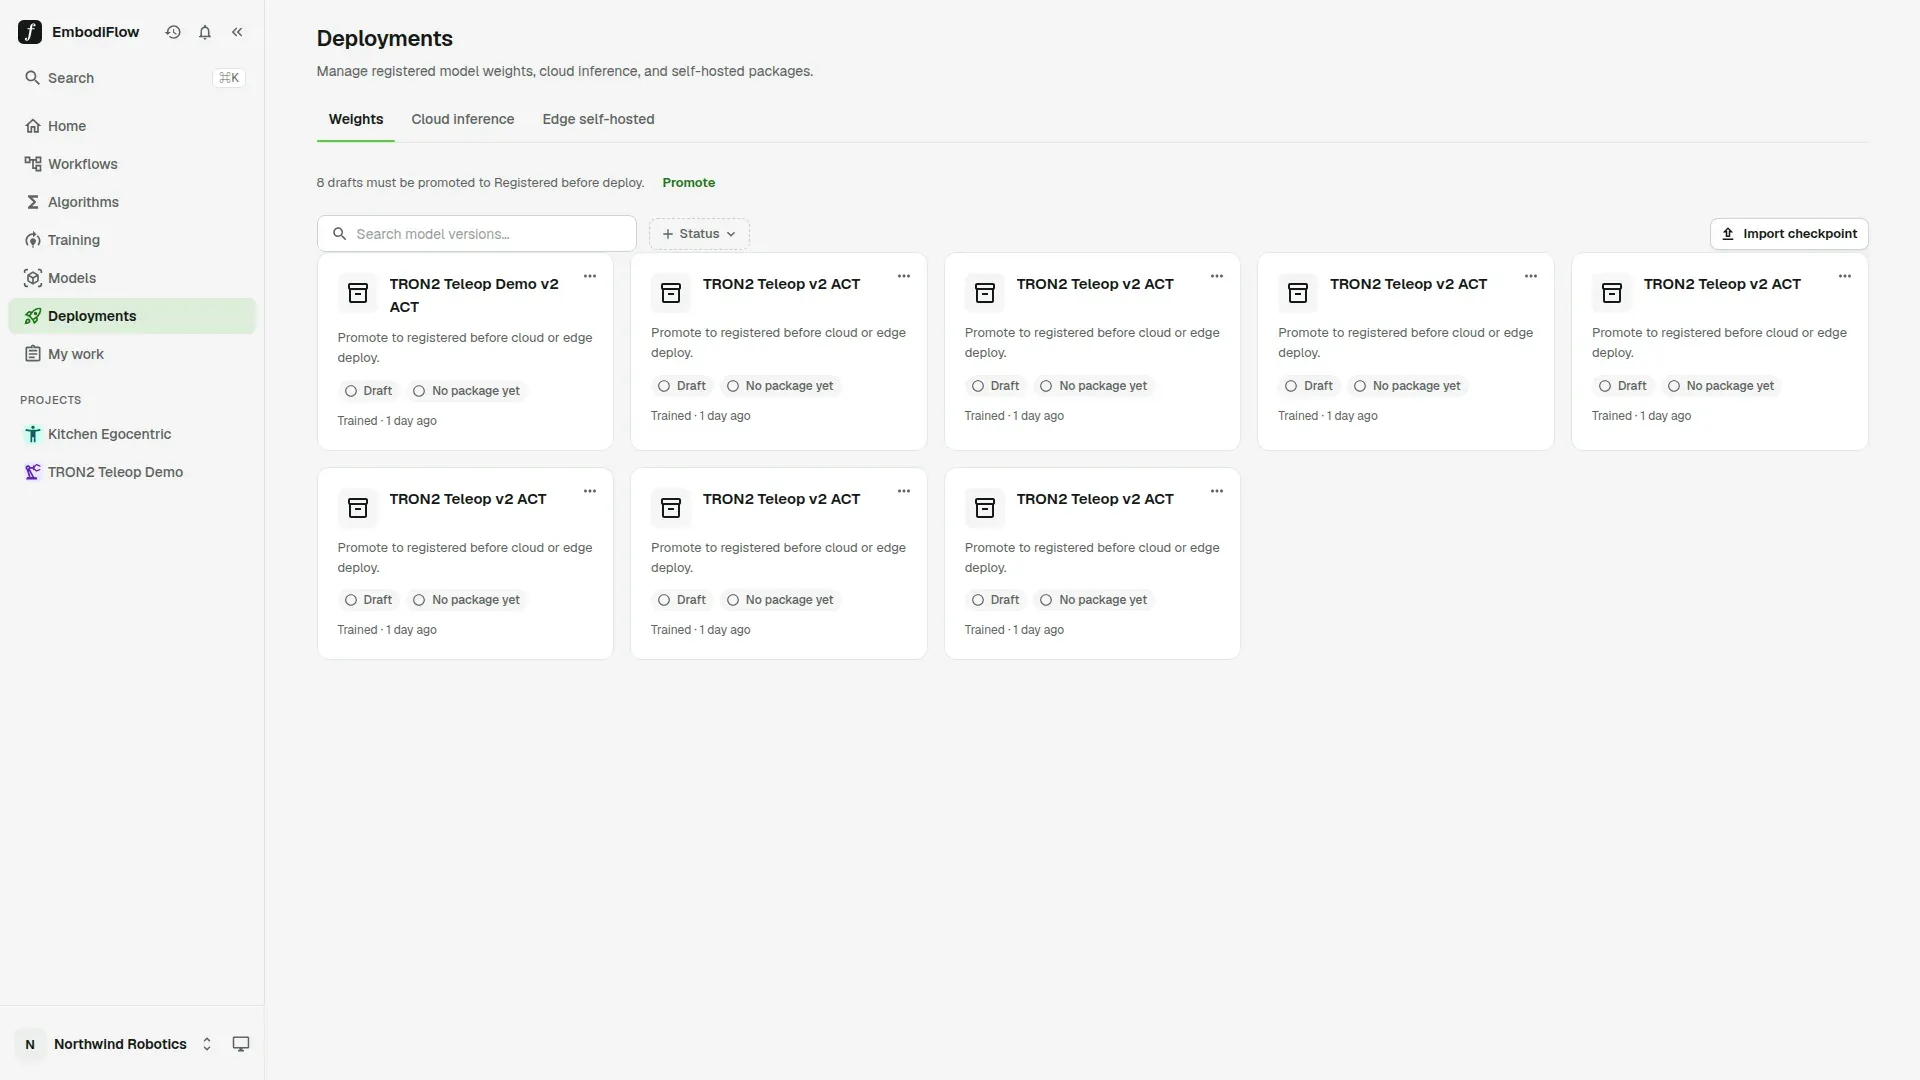Go to Home in sidebar
The image size is (1920, 1080).
(132, 126)
